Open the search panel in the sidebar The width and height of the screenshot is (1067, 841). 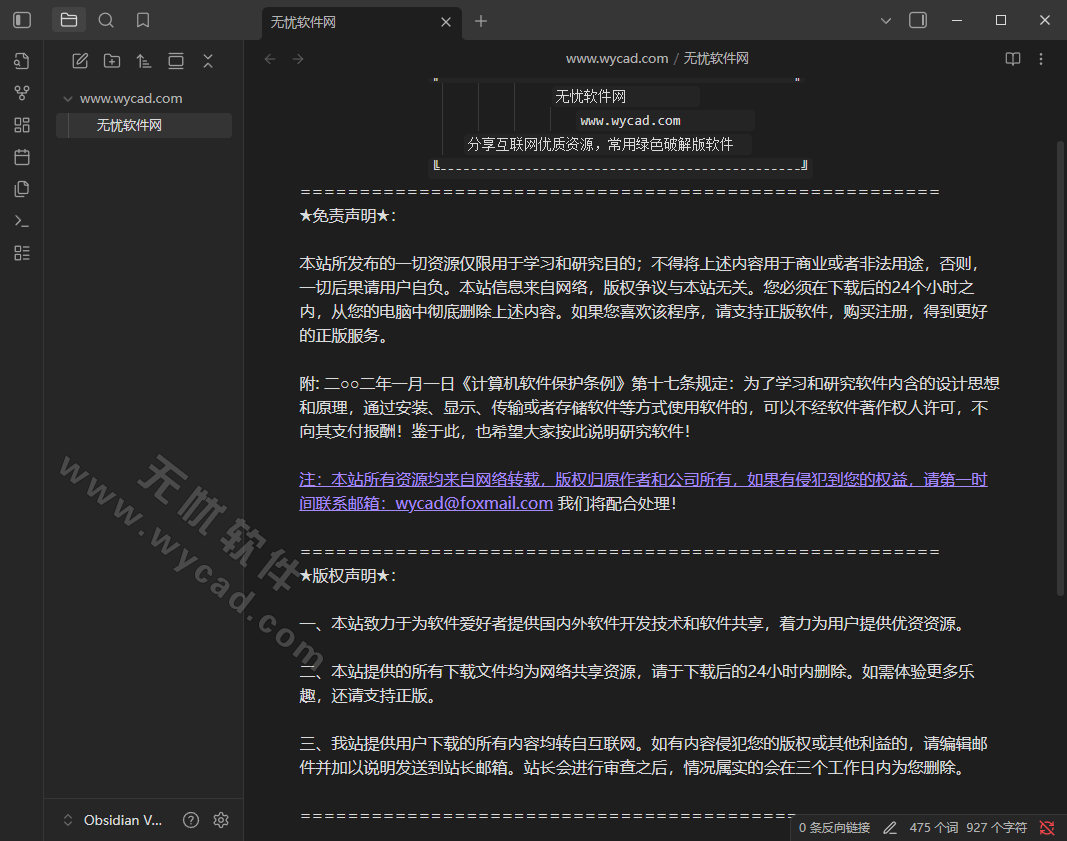106,19
